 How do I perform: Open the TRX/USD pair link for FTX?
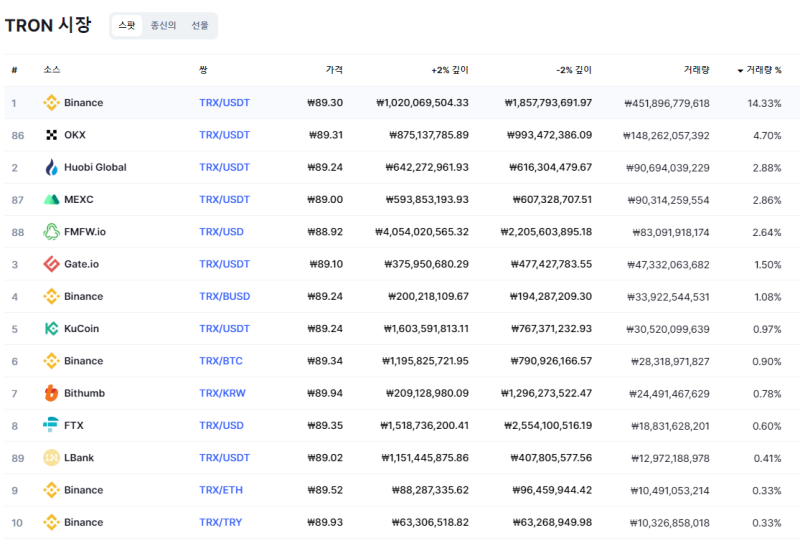221,426
